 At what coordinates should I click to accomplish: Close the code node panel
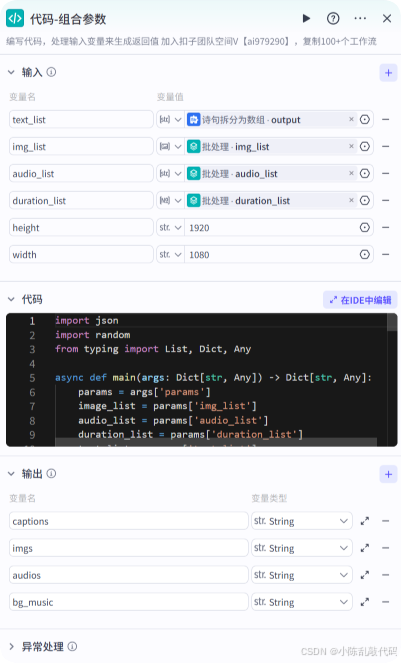click(387, 18)
